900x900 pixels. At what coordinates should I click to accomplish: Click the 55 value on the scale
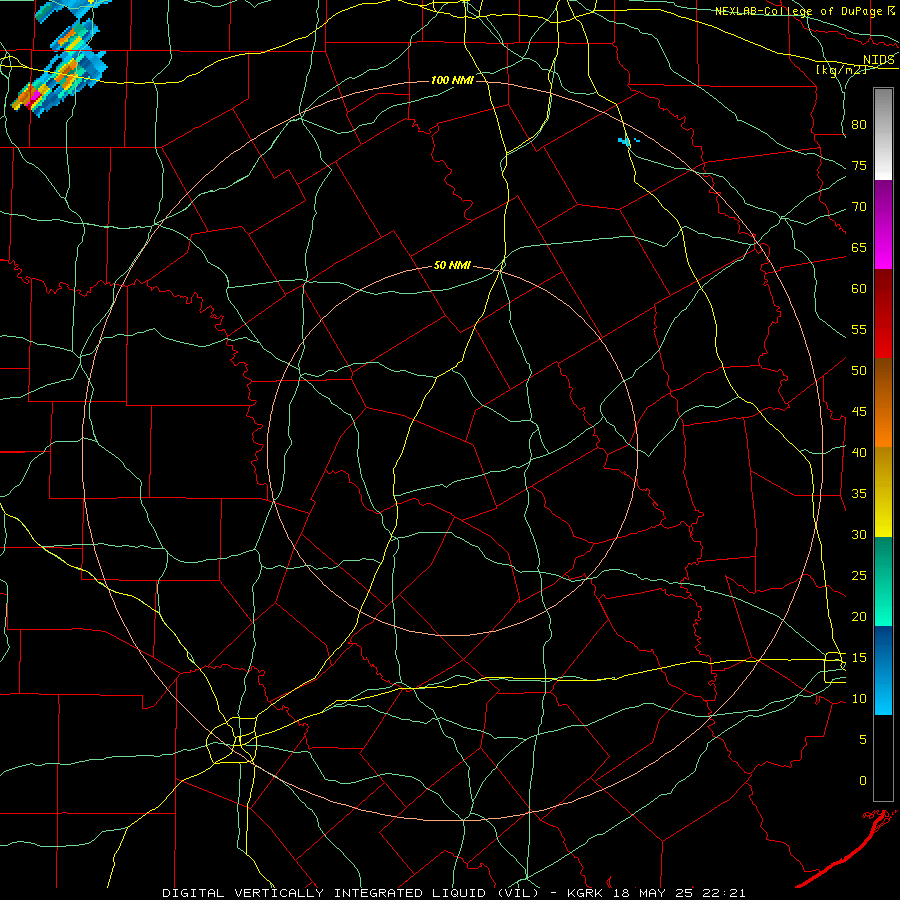click(859, 329)
